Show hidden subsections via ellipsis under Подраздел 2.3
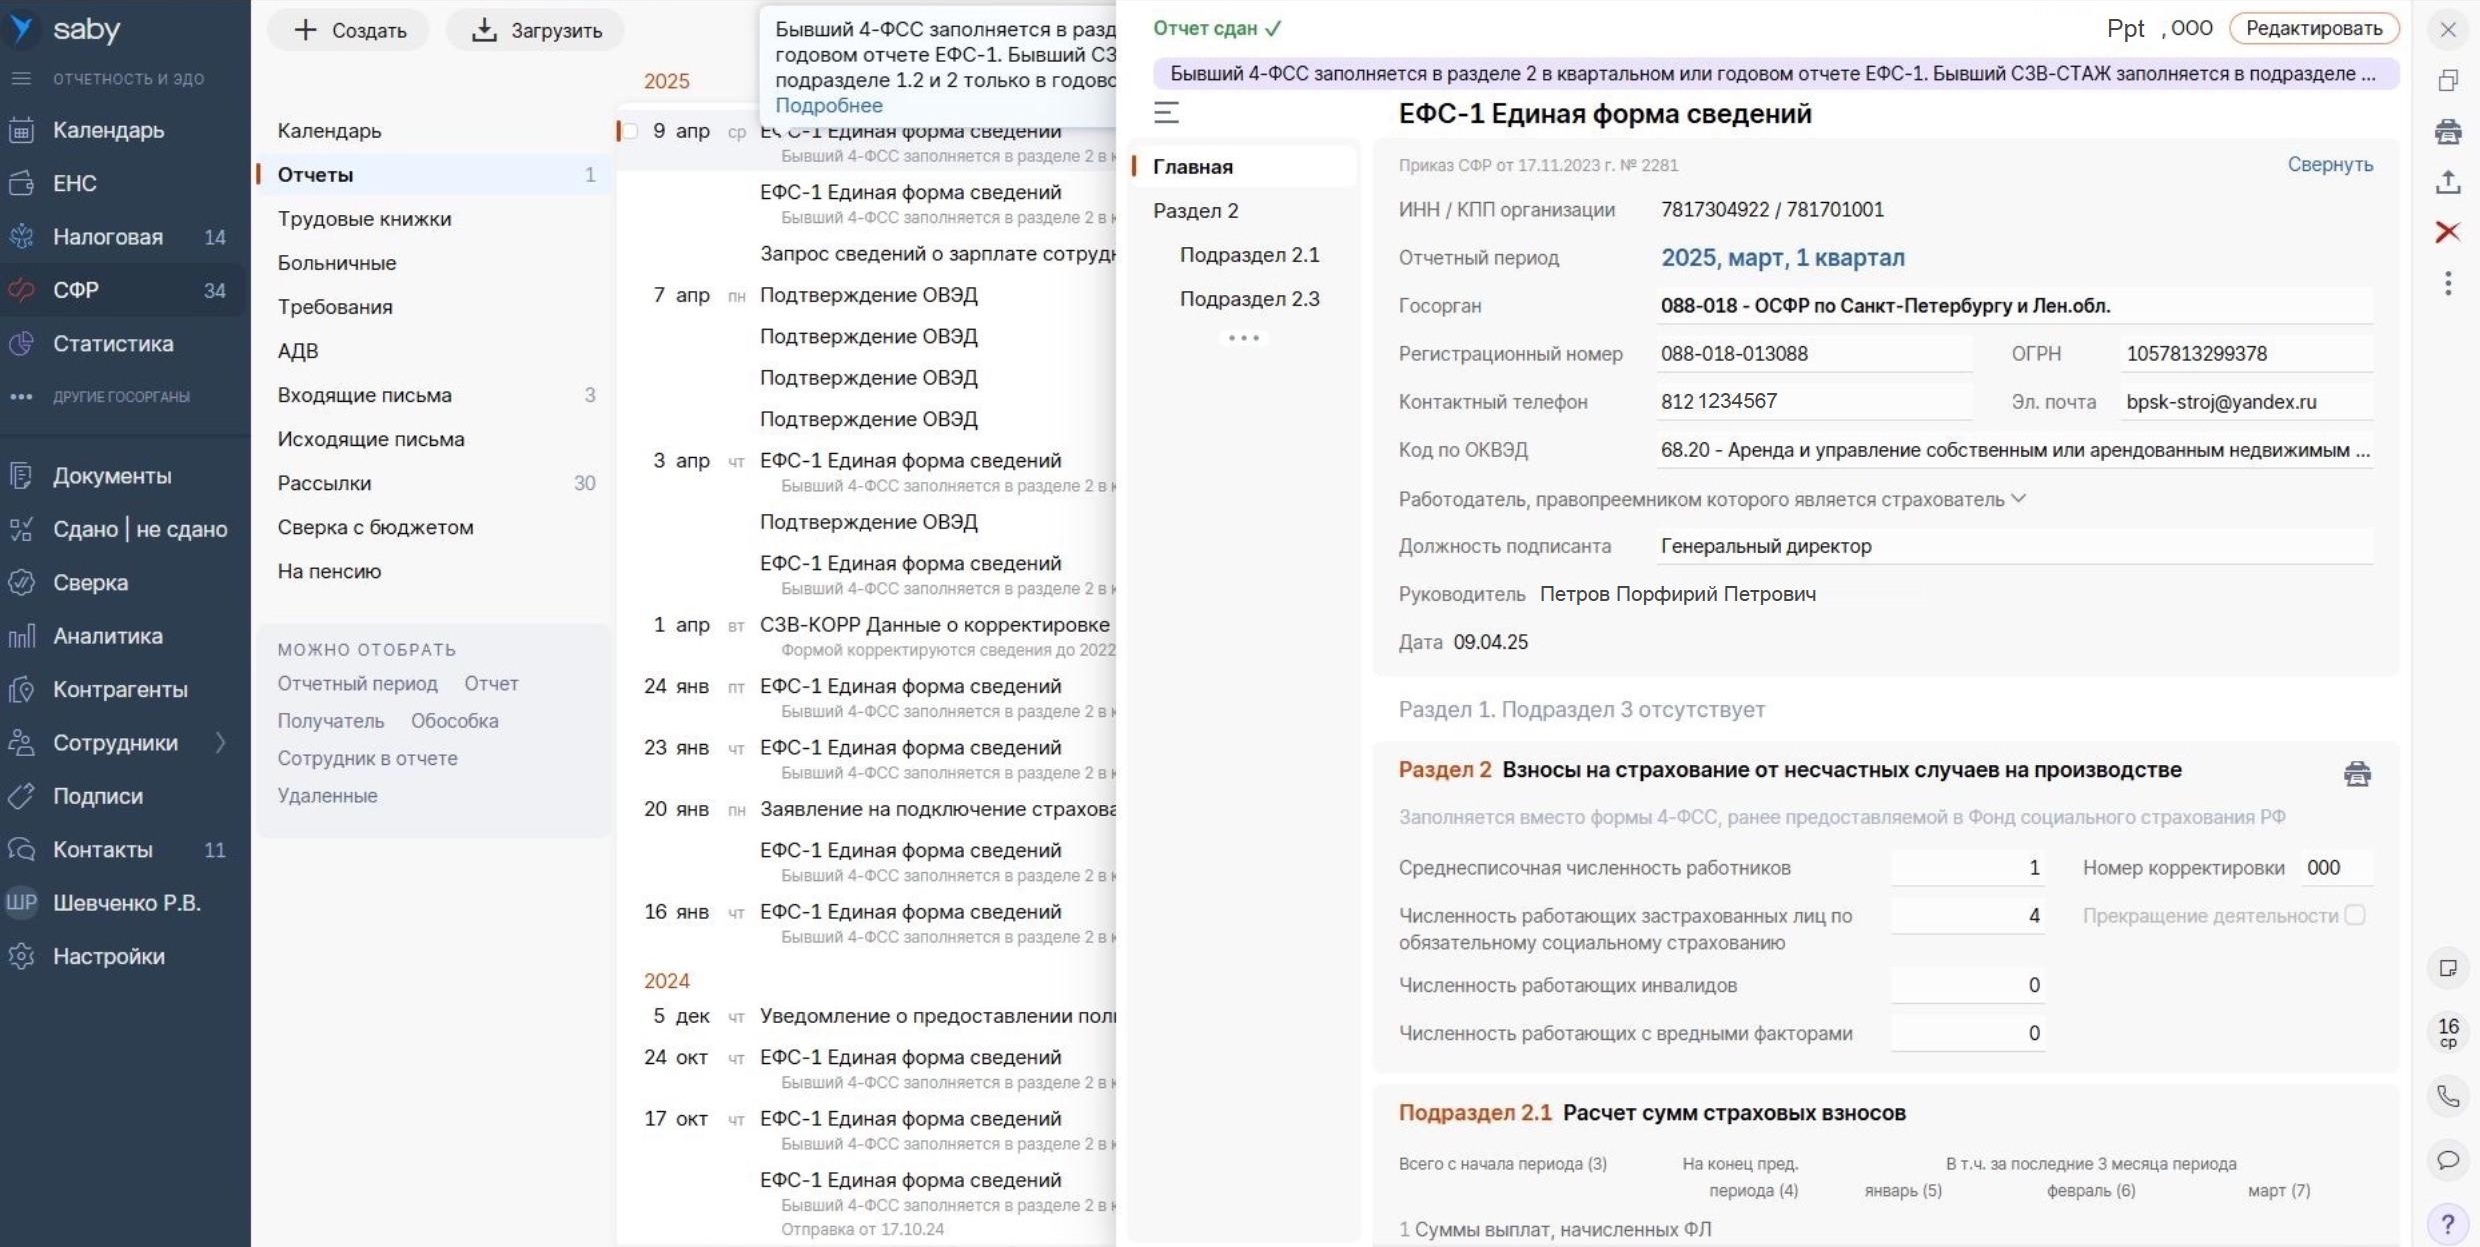The image size is (2480, 1247). coord(1243,337)
